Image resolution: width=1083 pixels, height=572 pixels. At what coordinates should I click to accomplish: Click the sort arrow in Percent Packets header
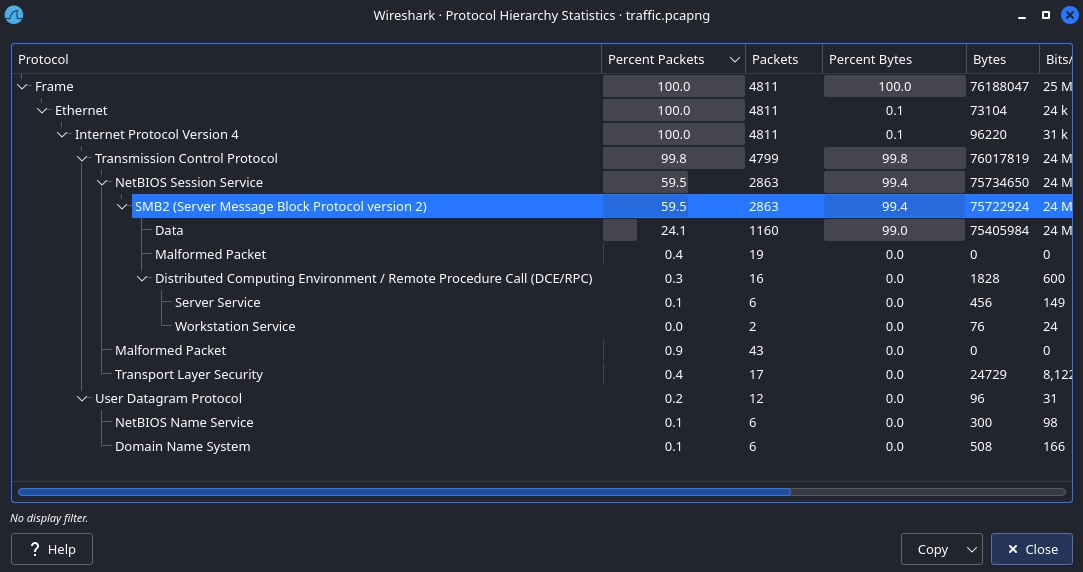[x=735, y=60]
